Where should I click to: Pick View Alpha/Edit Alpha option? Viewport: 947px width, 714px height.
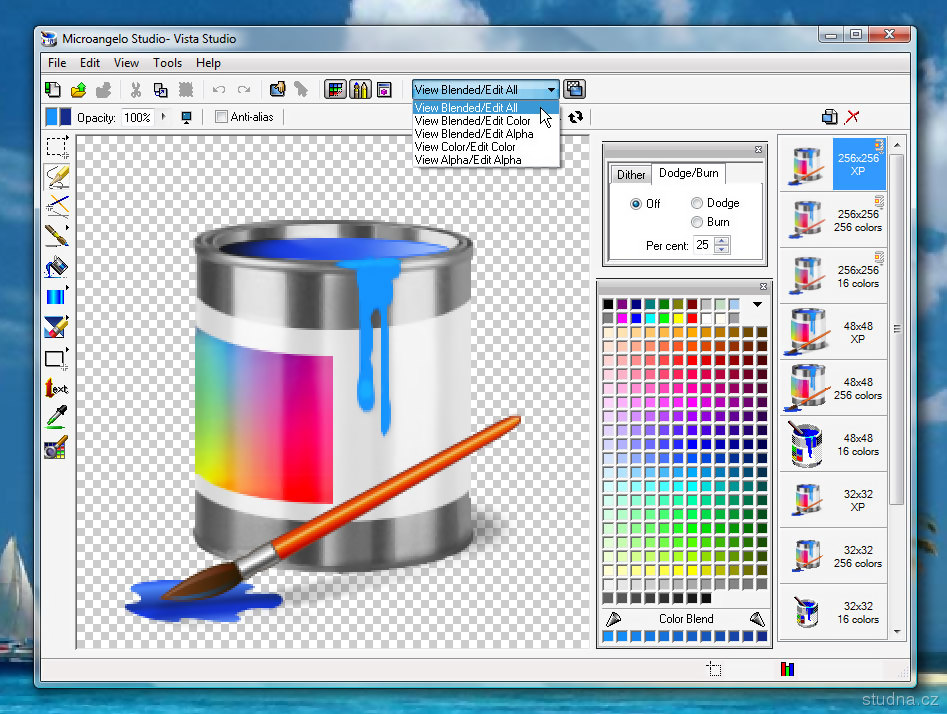(x=467, y=160)
